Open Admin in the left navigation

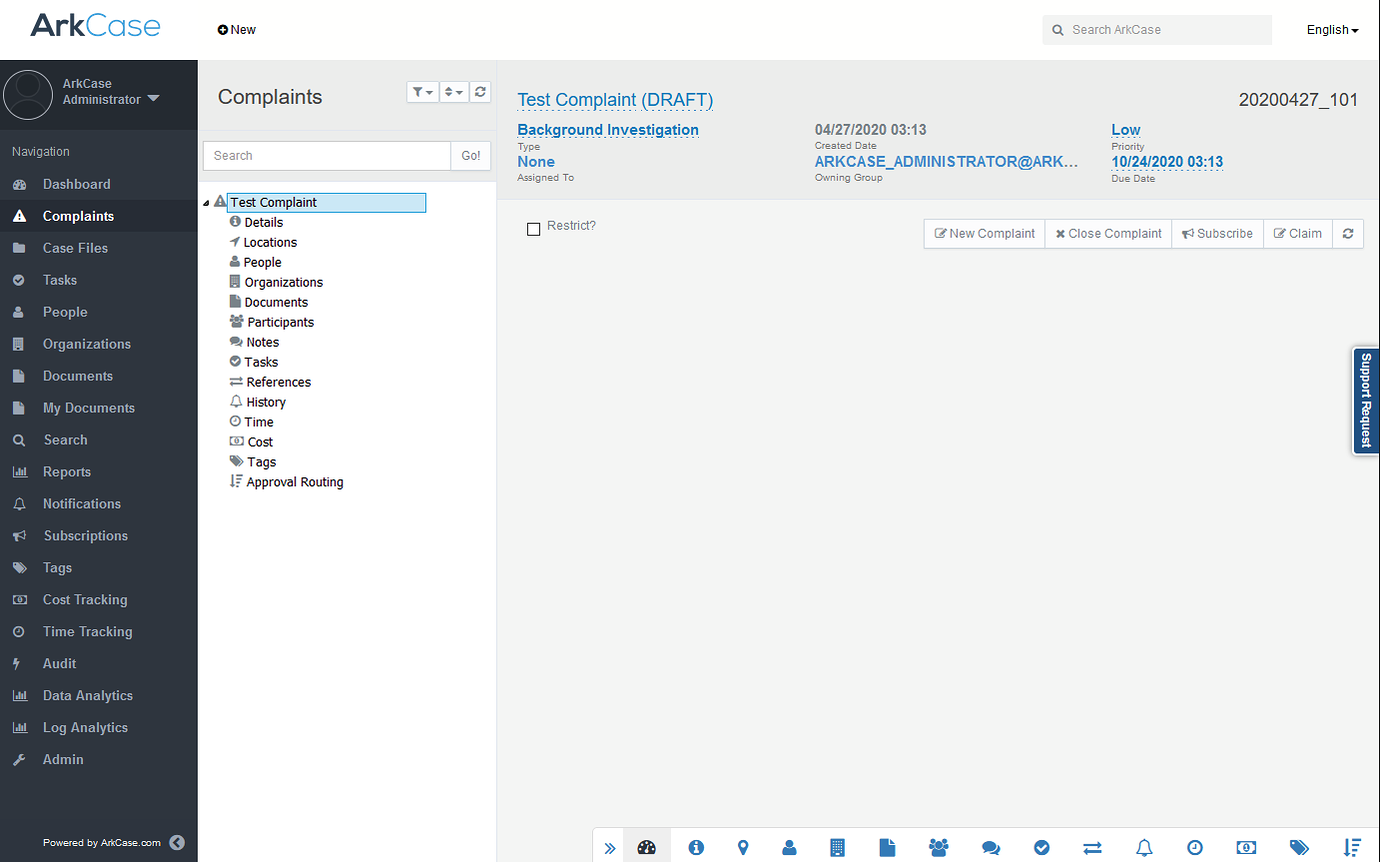63,760
